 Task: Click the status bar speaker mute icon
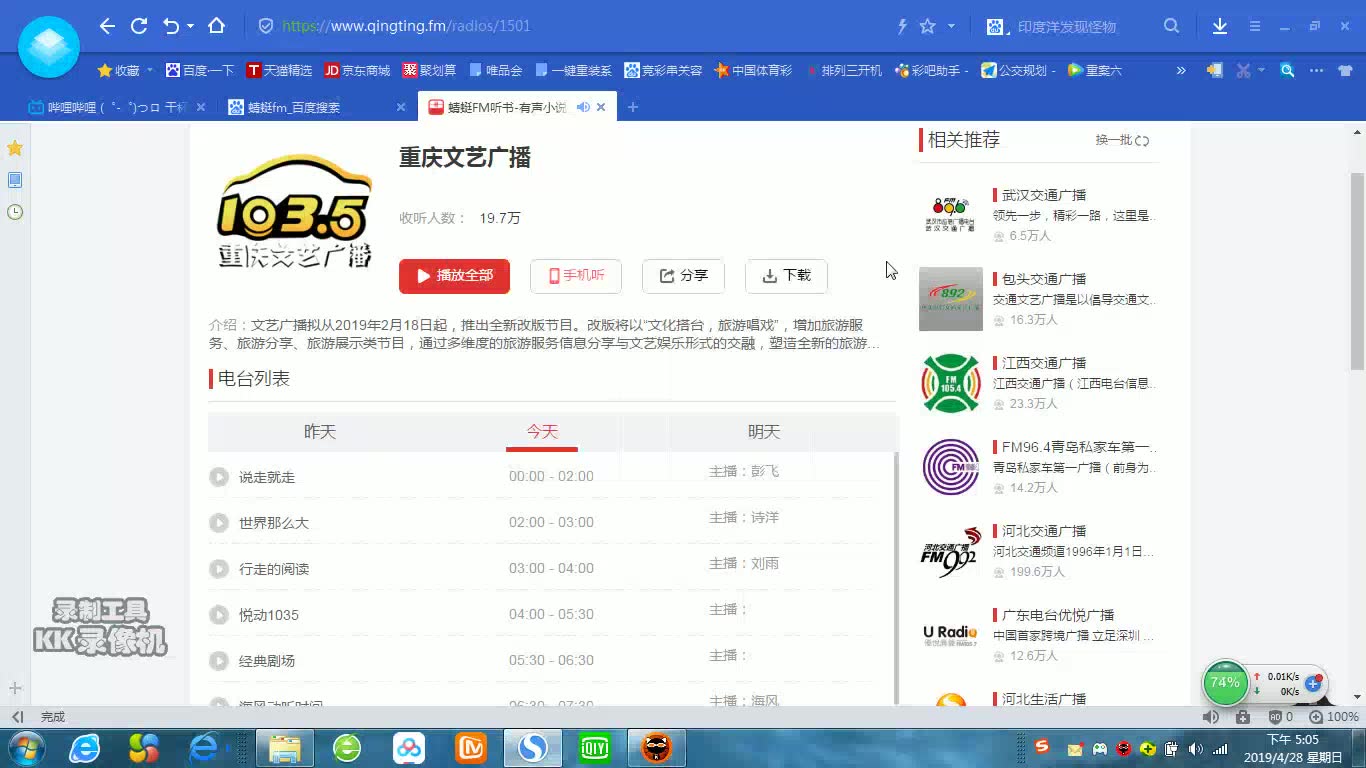(x=1211, y=717)
